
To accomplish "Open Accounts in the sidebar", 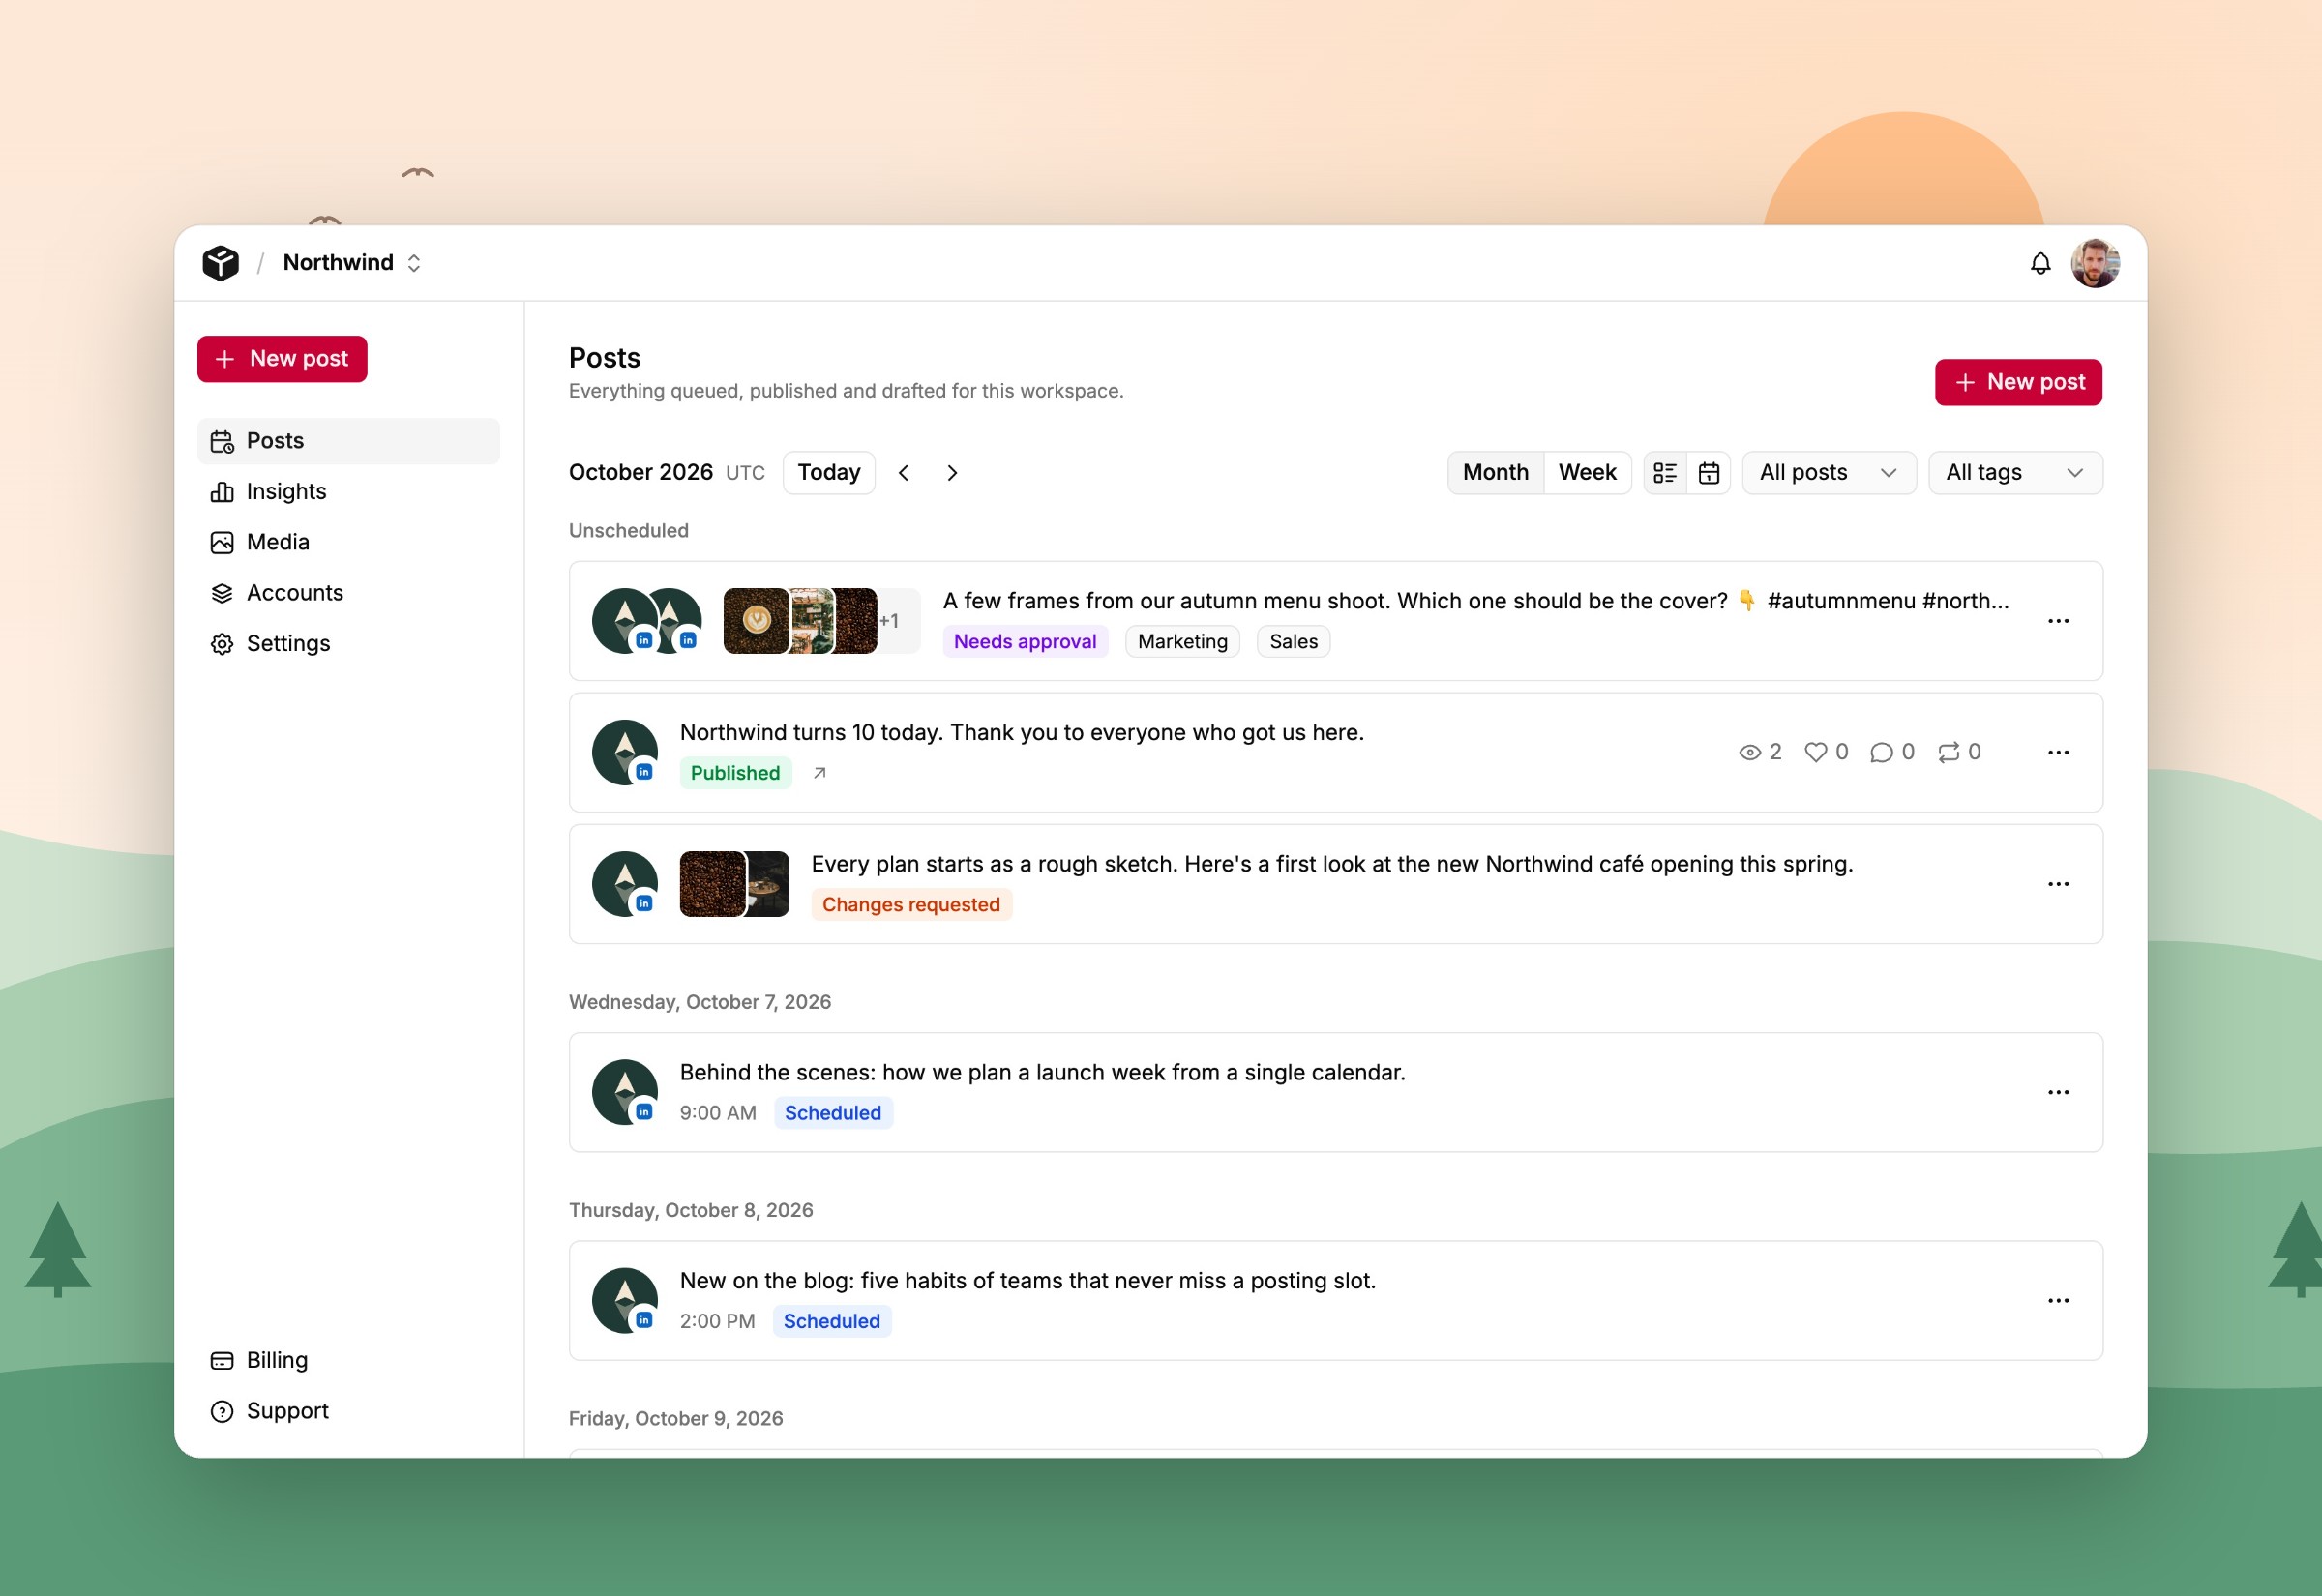I will point(348,593).
